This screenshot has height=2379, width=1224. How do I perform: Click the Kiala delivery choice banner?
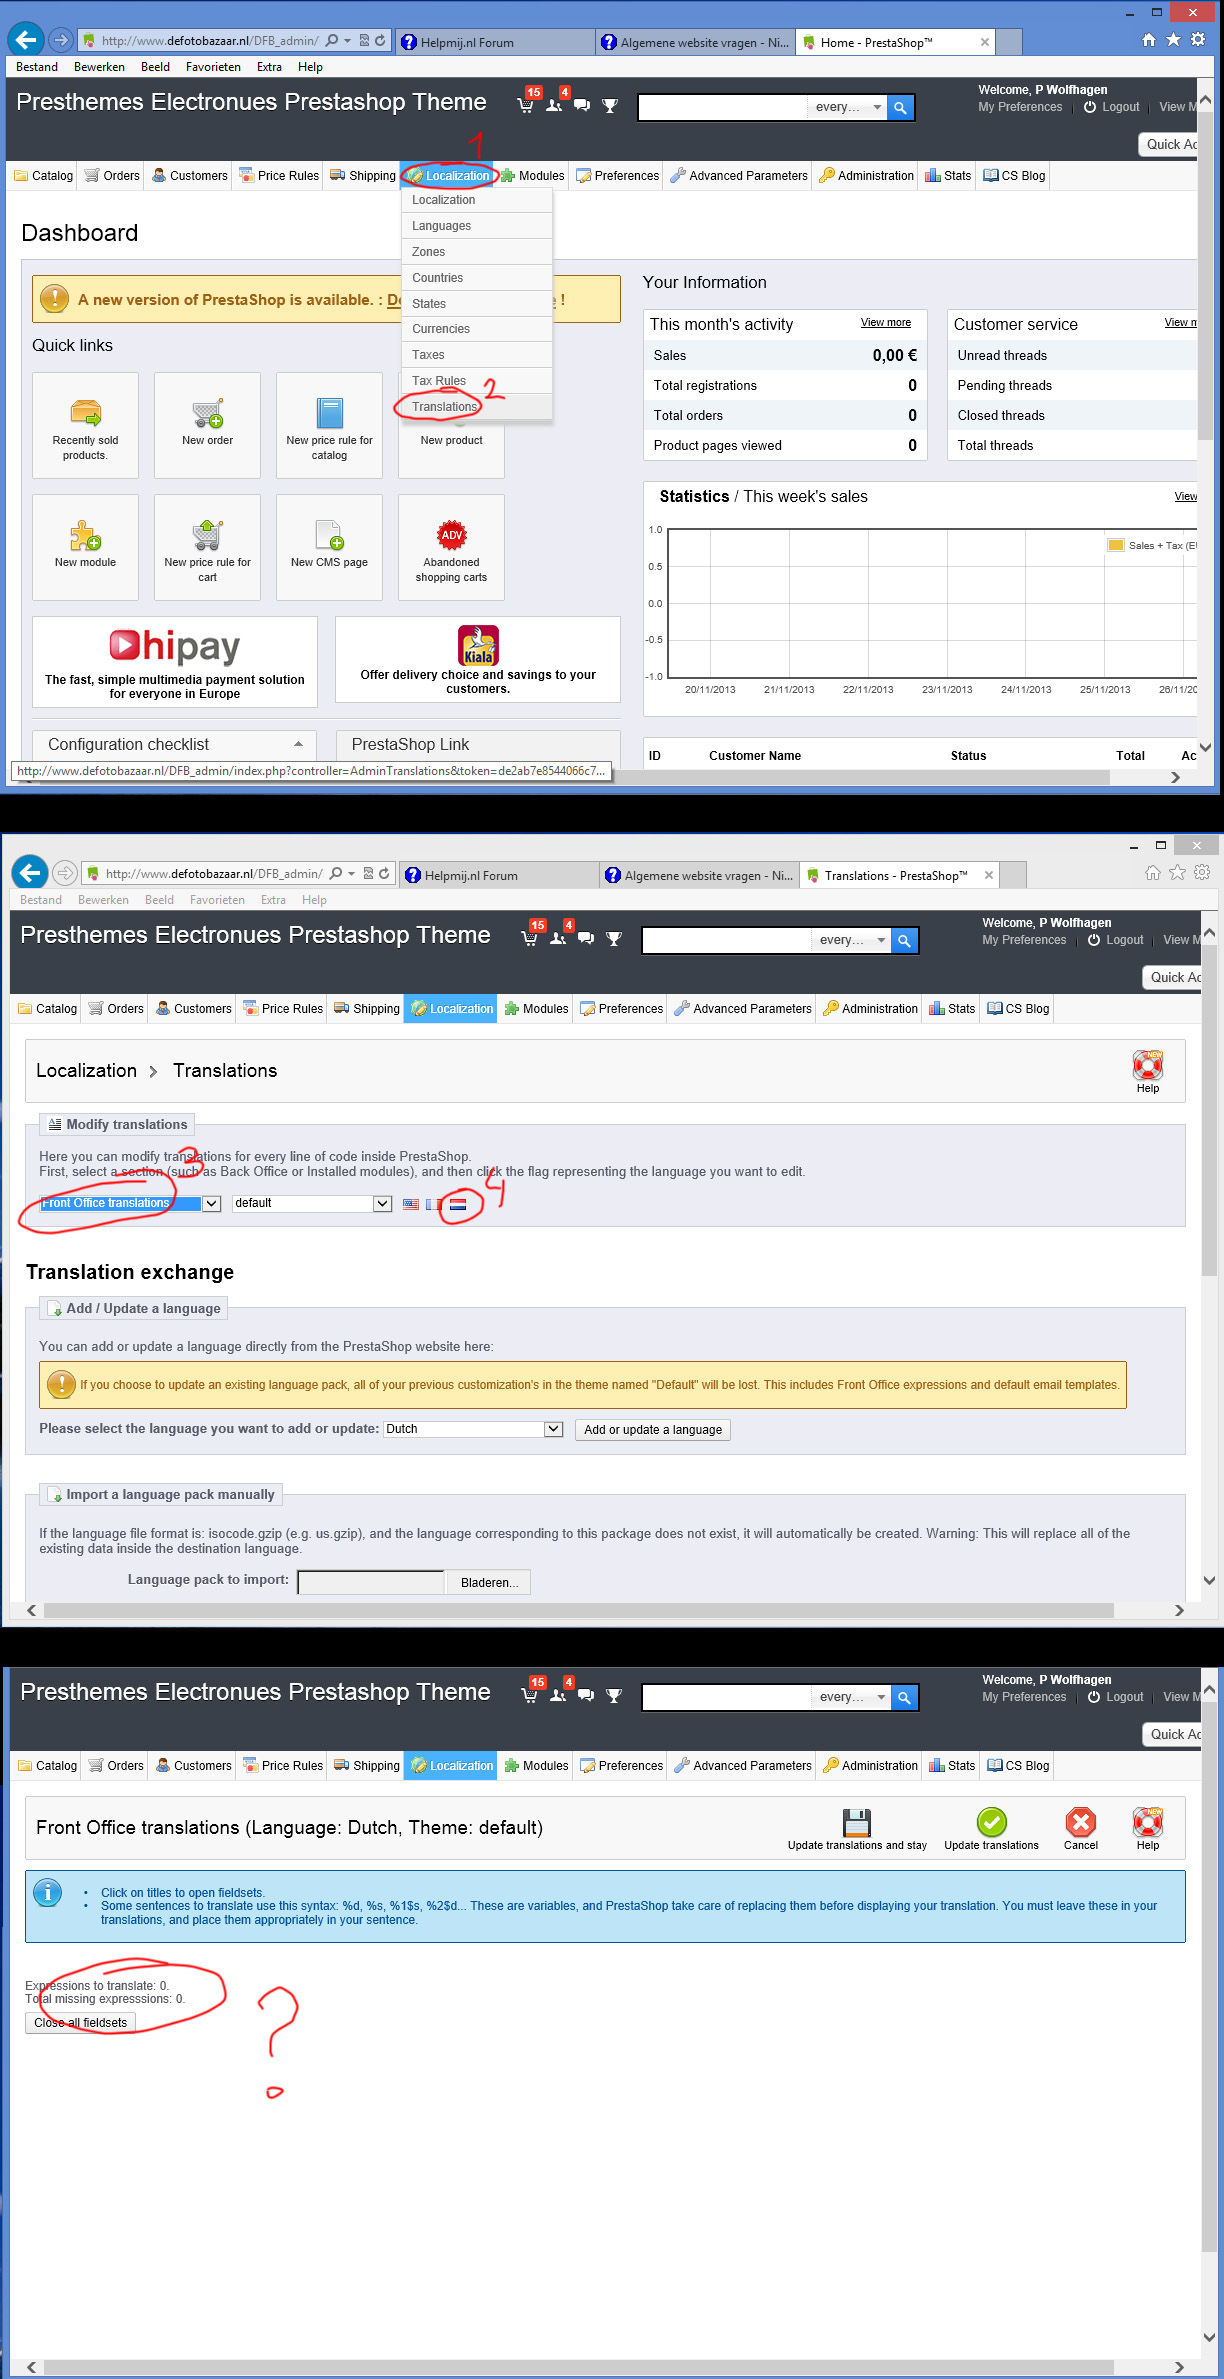point(478,660)
